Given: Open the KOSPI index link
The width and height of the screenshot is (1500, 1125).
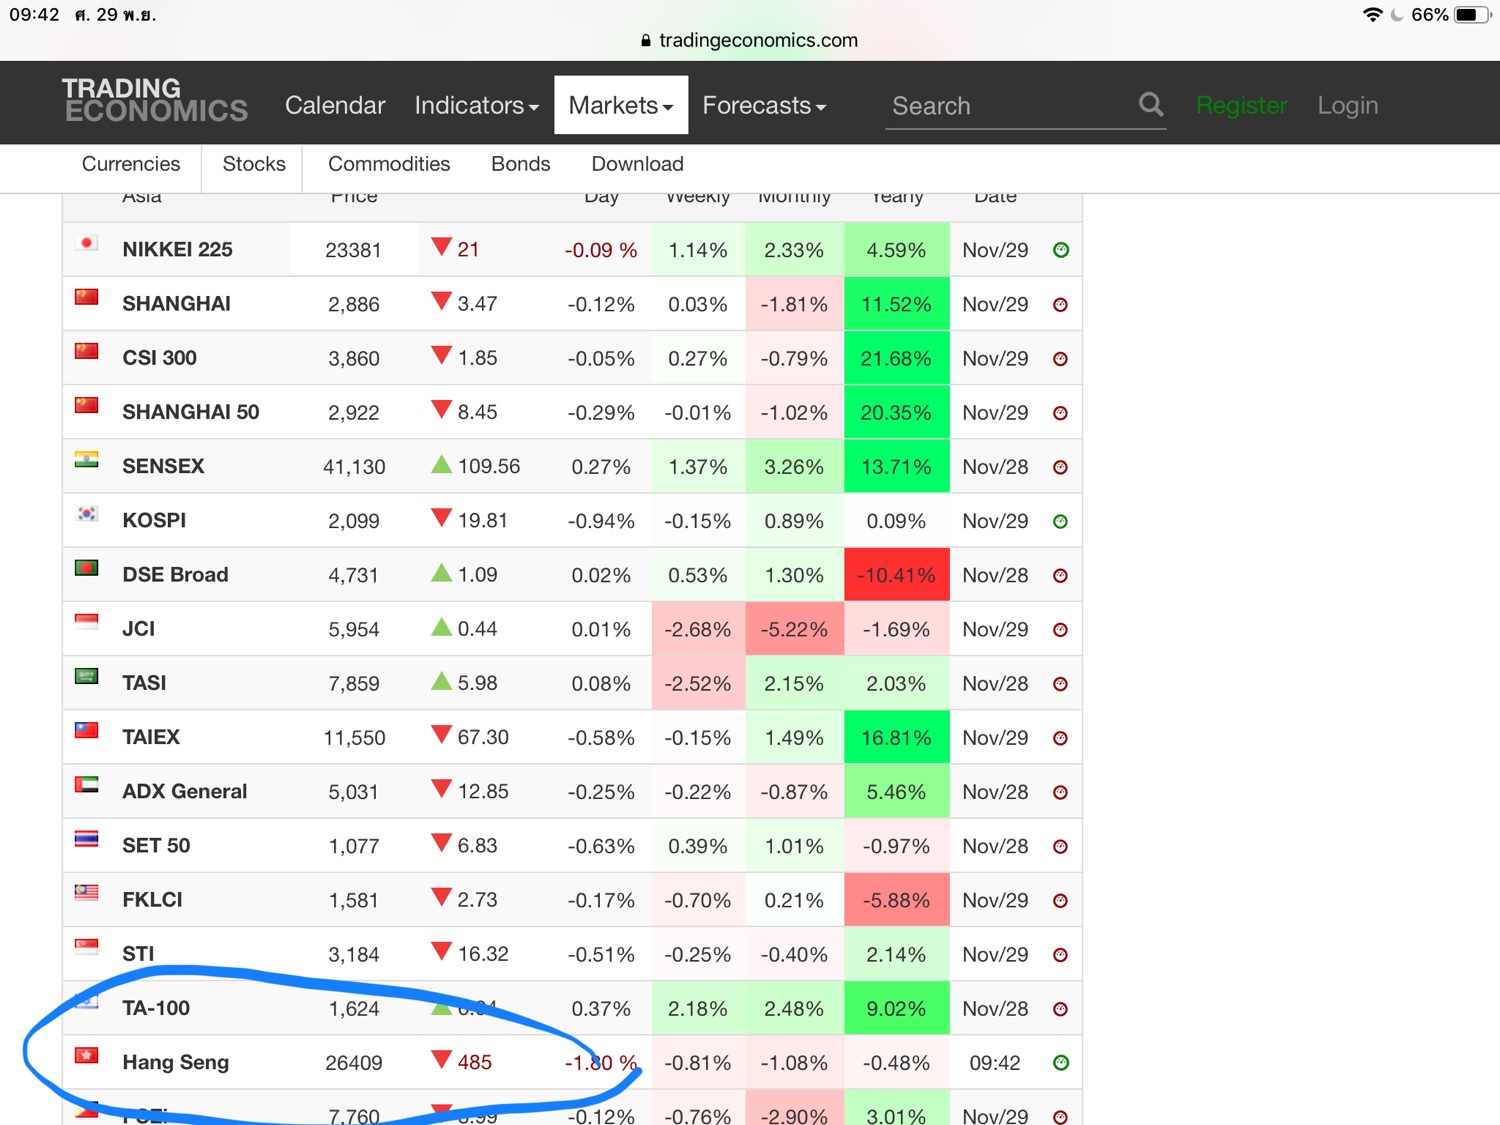Looking at the screenshot, I should click(154, 520).
